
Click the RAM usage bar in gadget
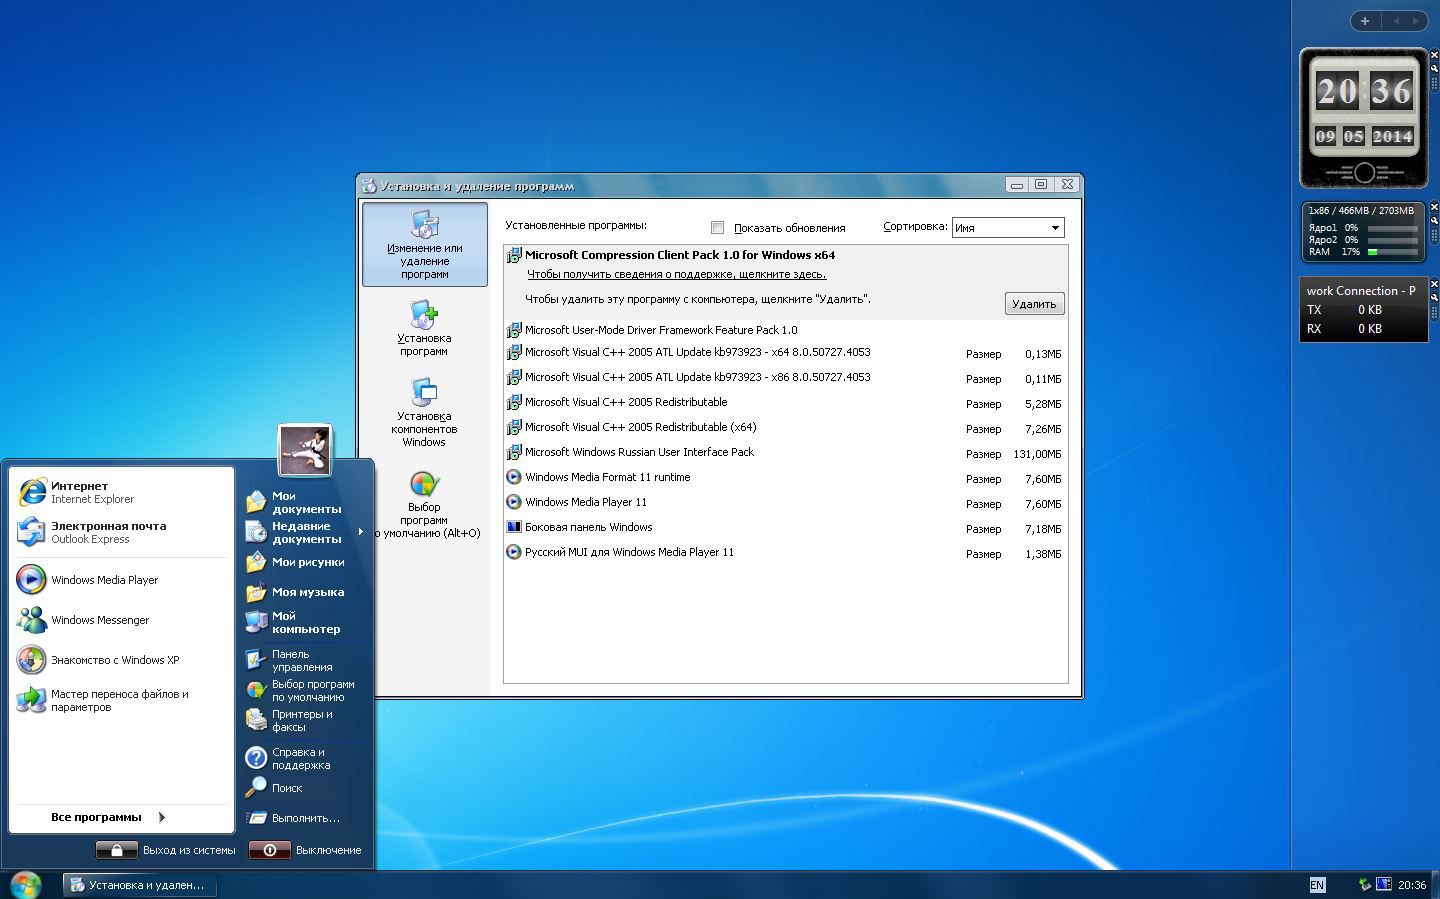click(x=1393, y=252)
